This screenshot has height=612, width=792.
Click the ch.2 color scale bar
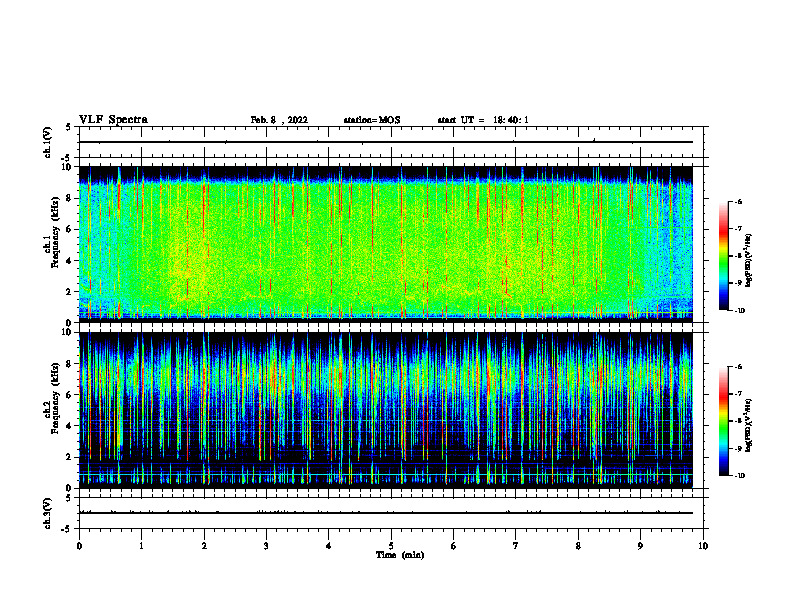click(x=723, y=421)
